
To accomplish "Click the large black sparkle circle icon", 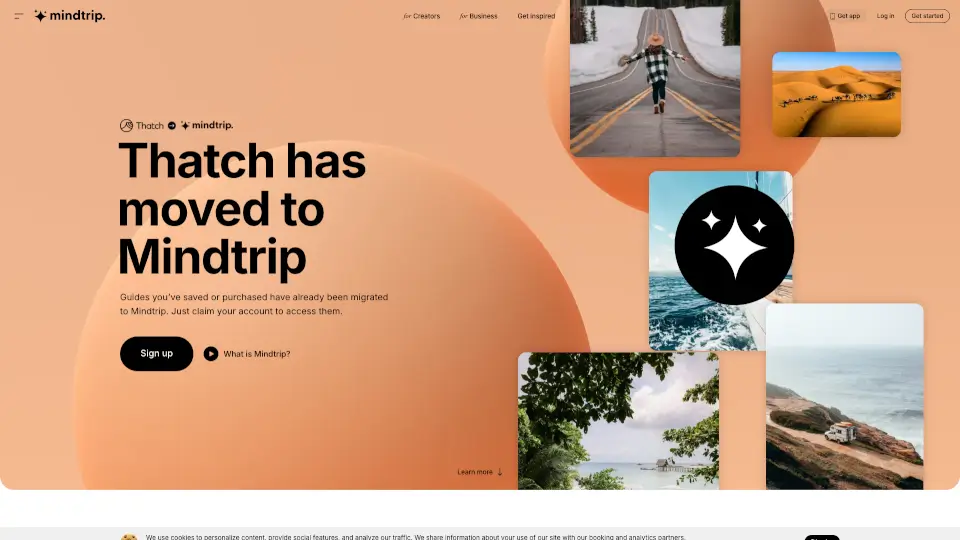I will coord(734,245).
